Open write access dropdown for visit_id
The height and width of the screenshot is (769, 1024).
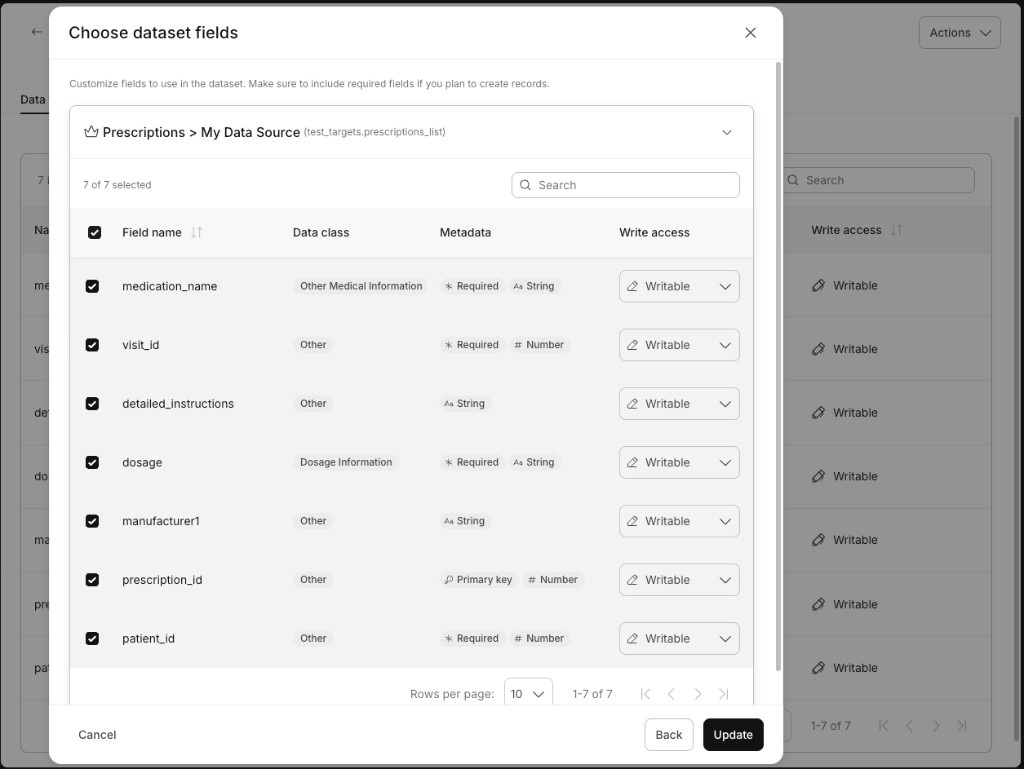[x=679, y=345]
